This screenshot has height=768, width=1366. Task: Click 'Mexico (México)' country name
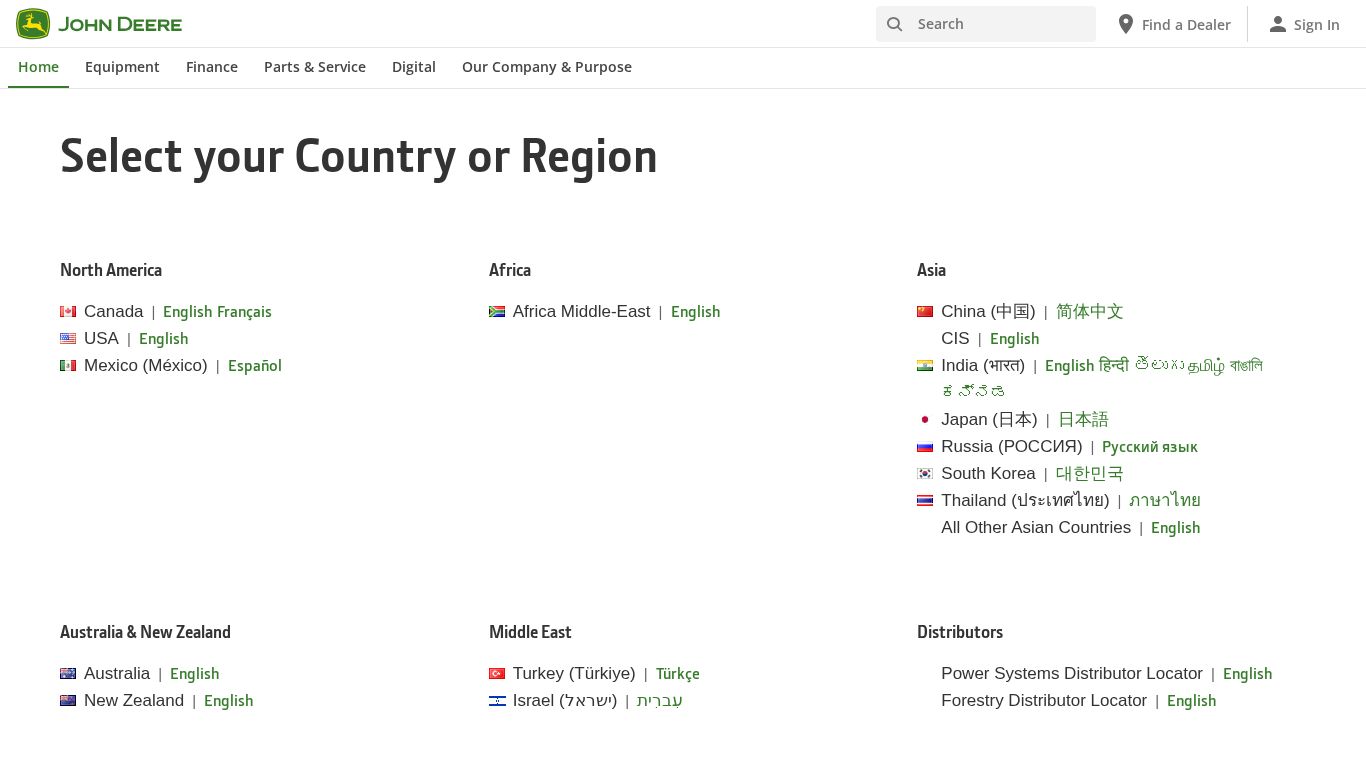tap(146, 366)
